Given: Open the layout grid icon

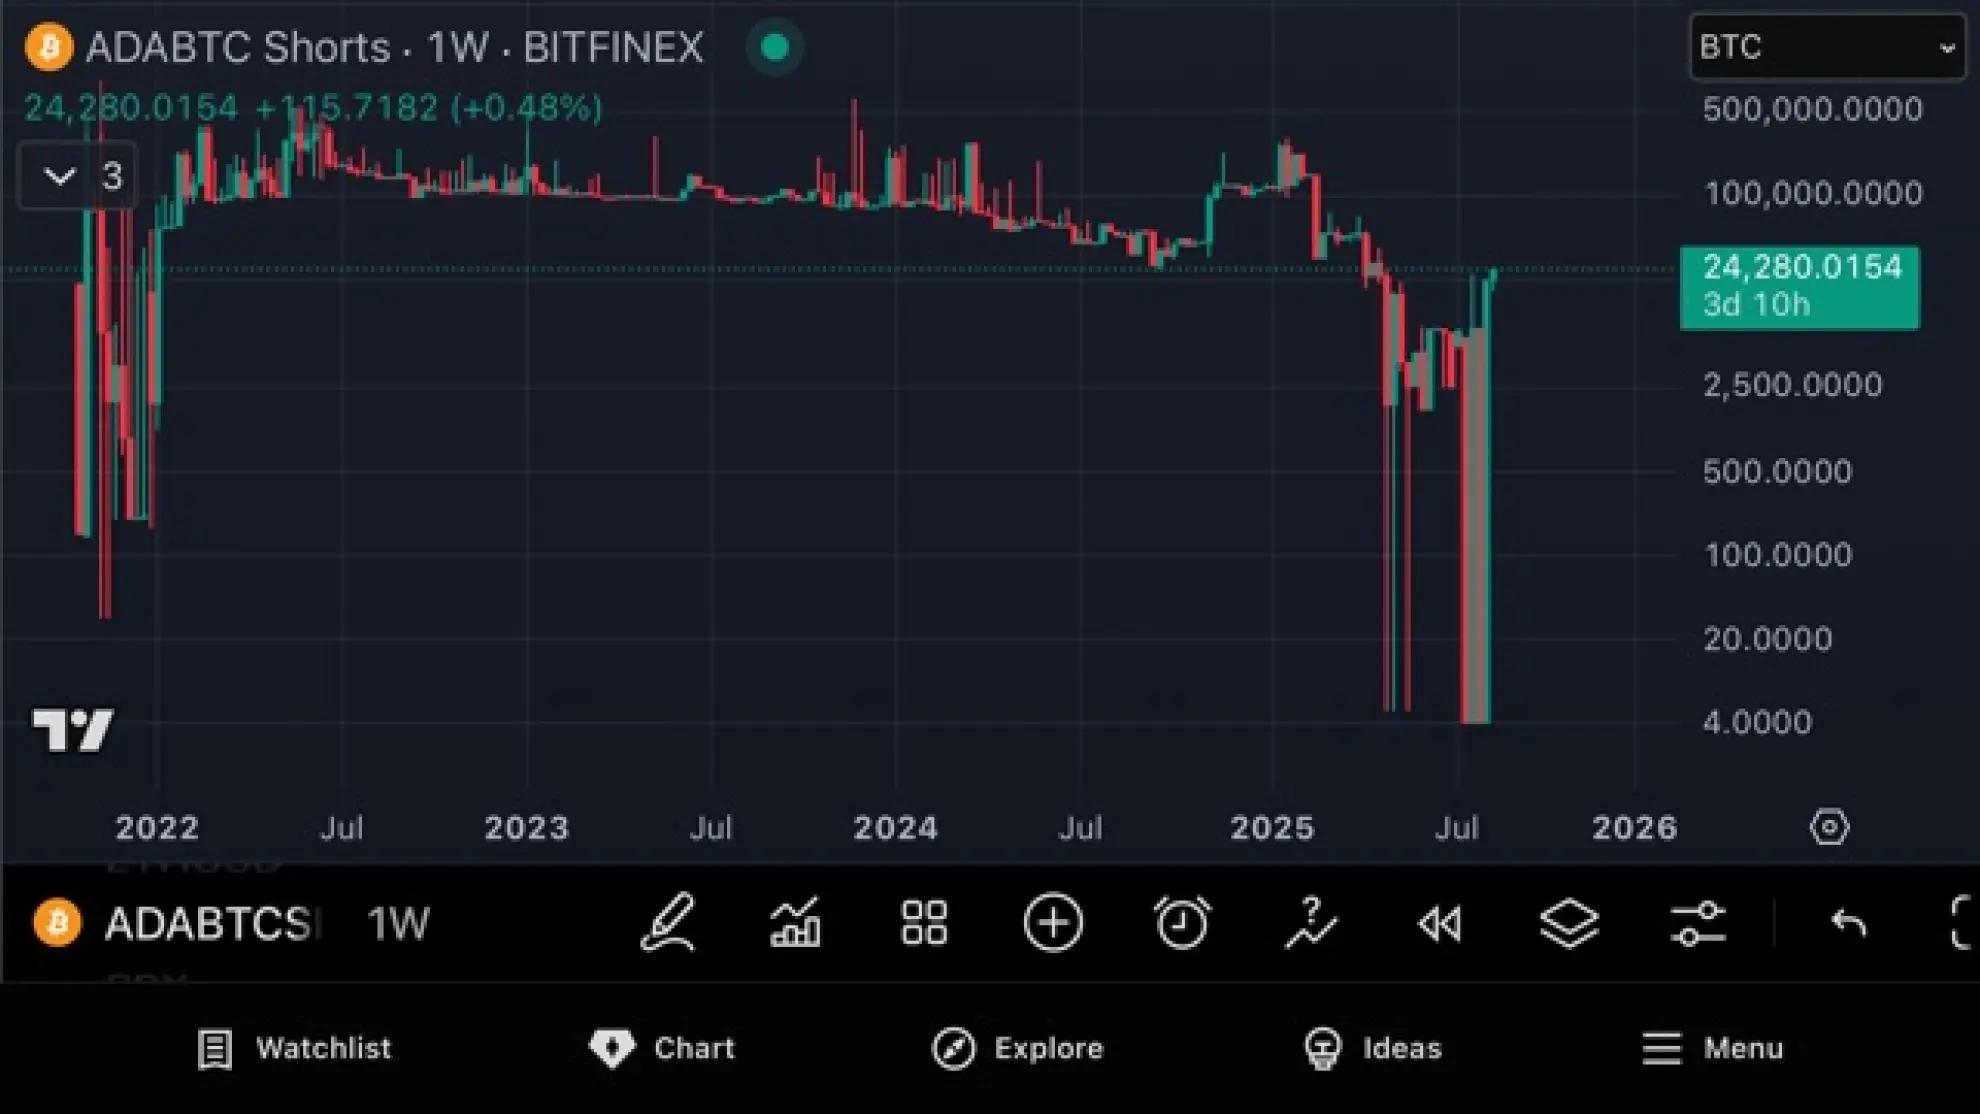Looking at the screenshot, I should coord(924,922).
